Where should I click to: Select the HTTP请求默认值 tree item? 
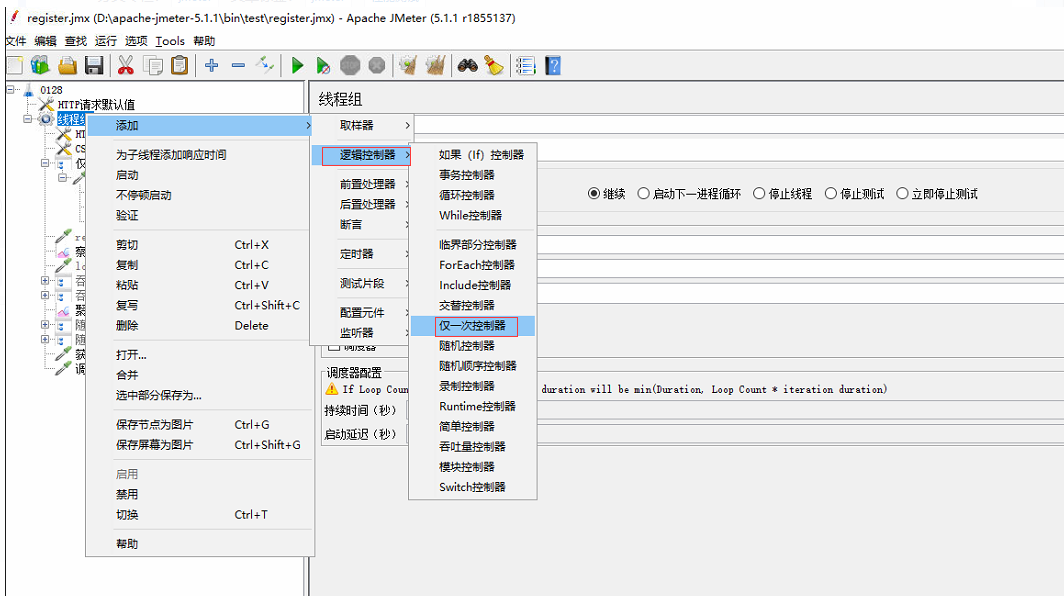pos(96,105)
